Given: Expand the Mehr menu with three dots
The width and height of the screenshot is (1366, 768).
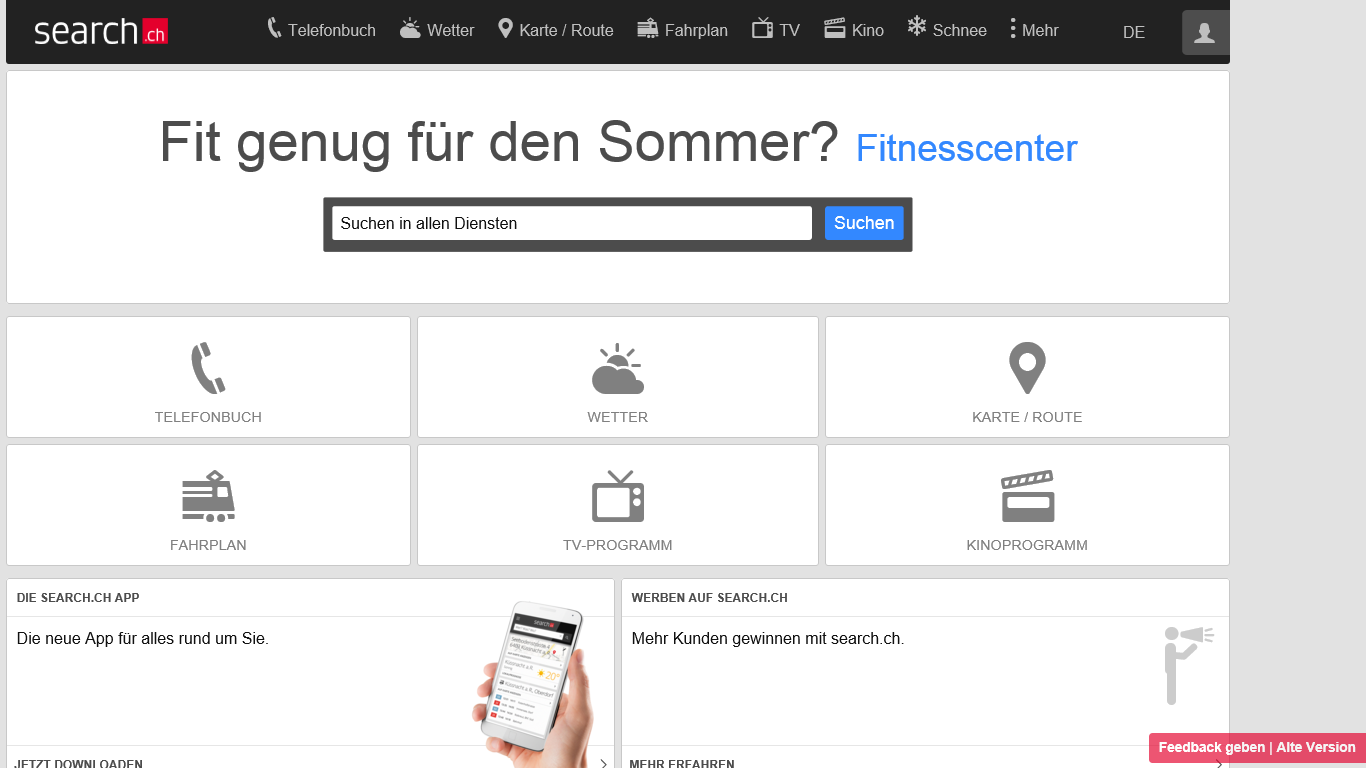Looking at the screenshot, I should tap(1034, 29).
